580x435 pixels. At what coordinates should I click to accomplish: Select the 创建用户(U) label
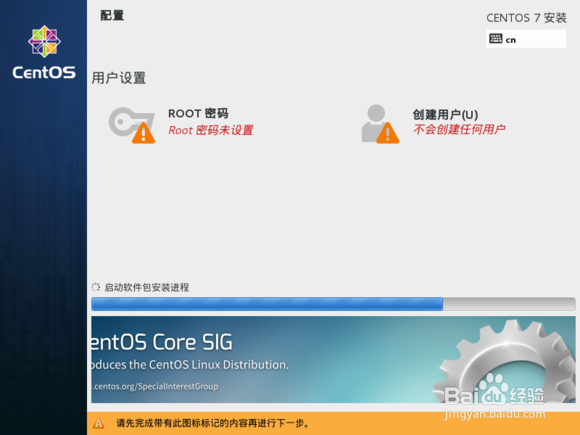point(445,115)
